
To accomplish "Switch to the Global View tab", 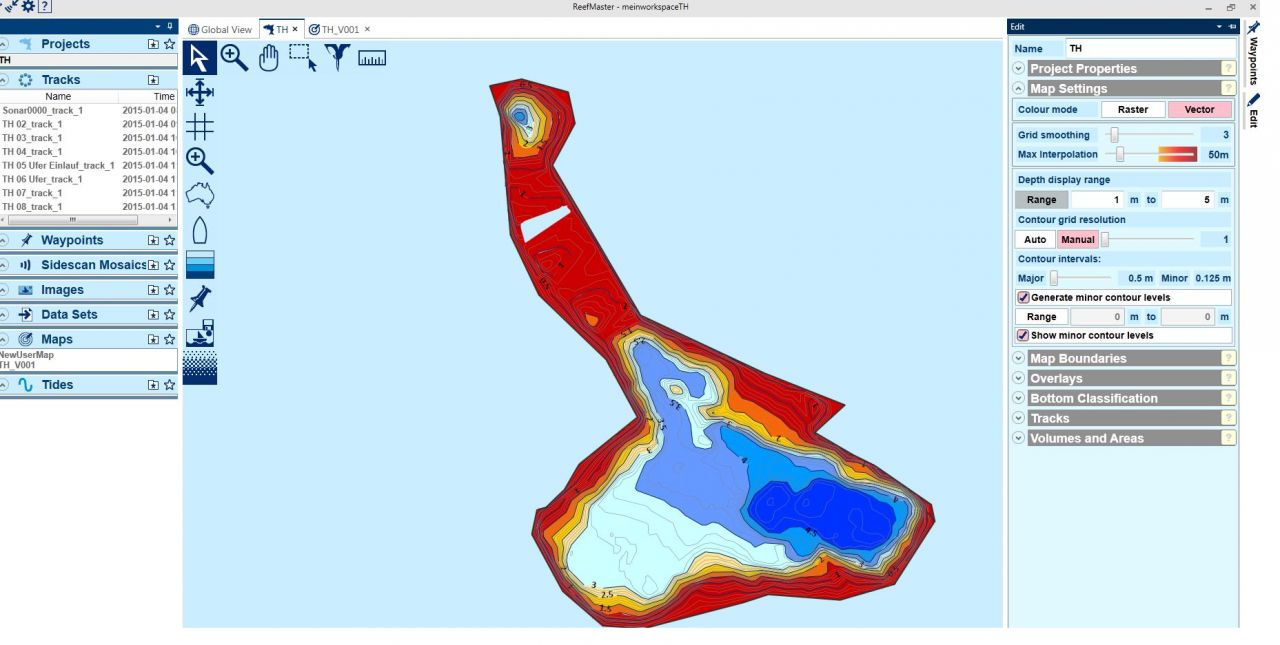I will pyautogui.click(x=221, y=30).
